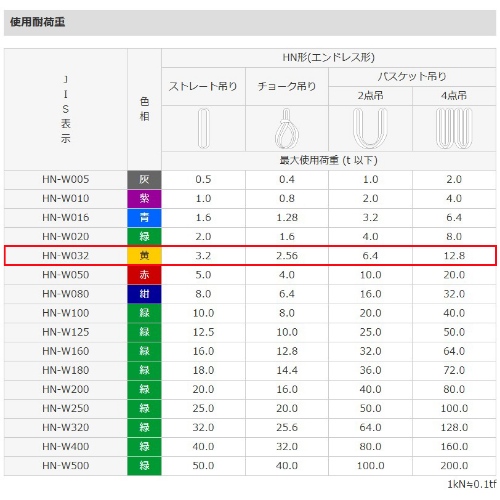This screenshot has height=500, width=500.
Task: Click the green 緑 swatch in HN-W500 row
Action: coord(144,466)
